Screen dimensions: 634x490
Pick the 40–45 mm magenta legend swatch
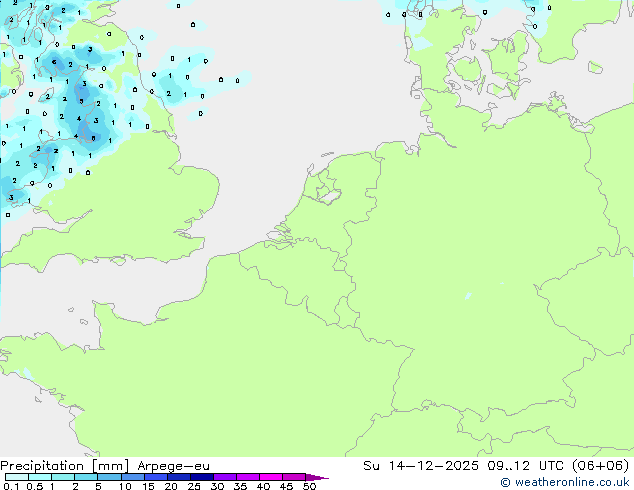(x=271, y=477)
